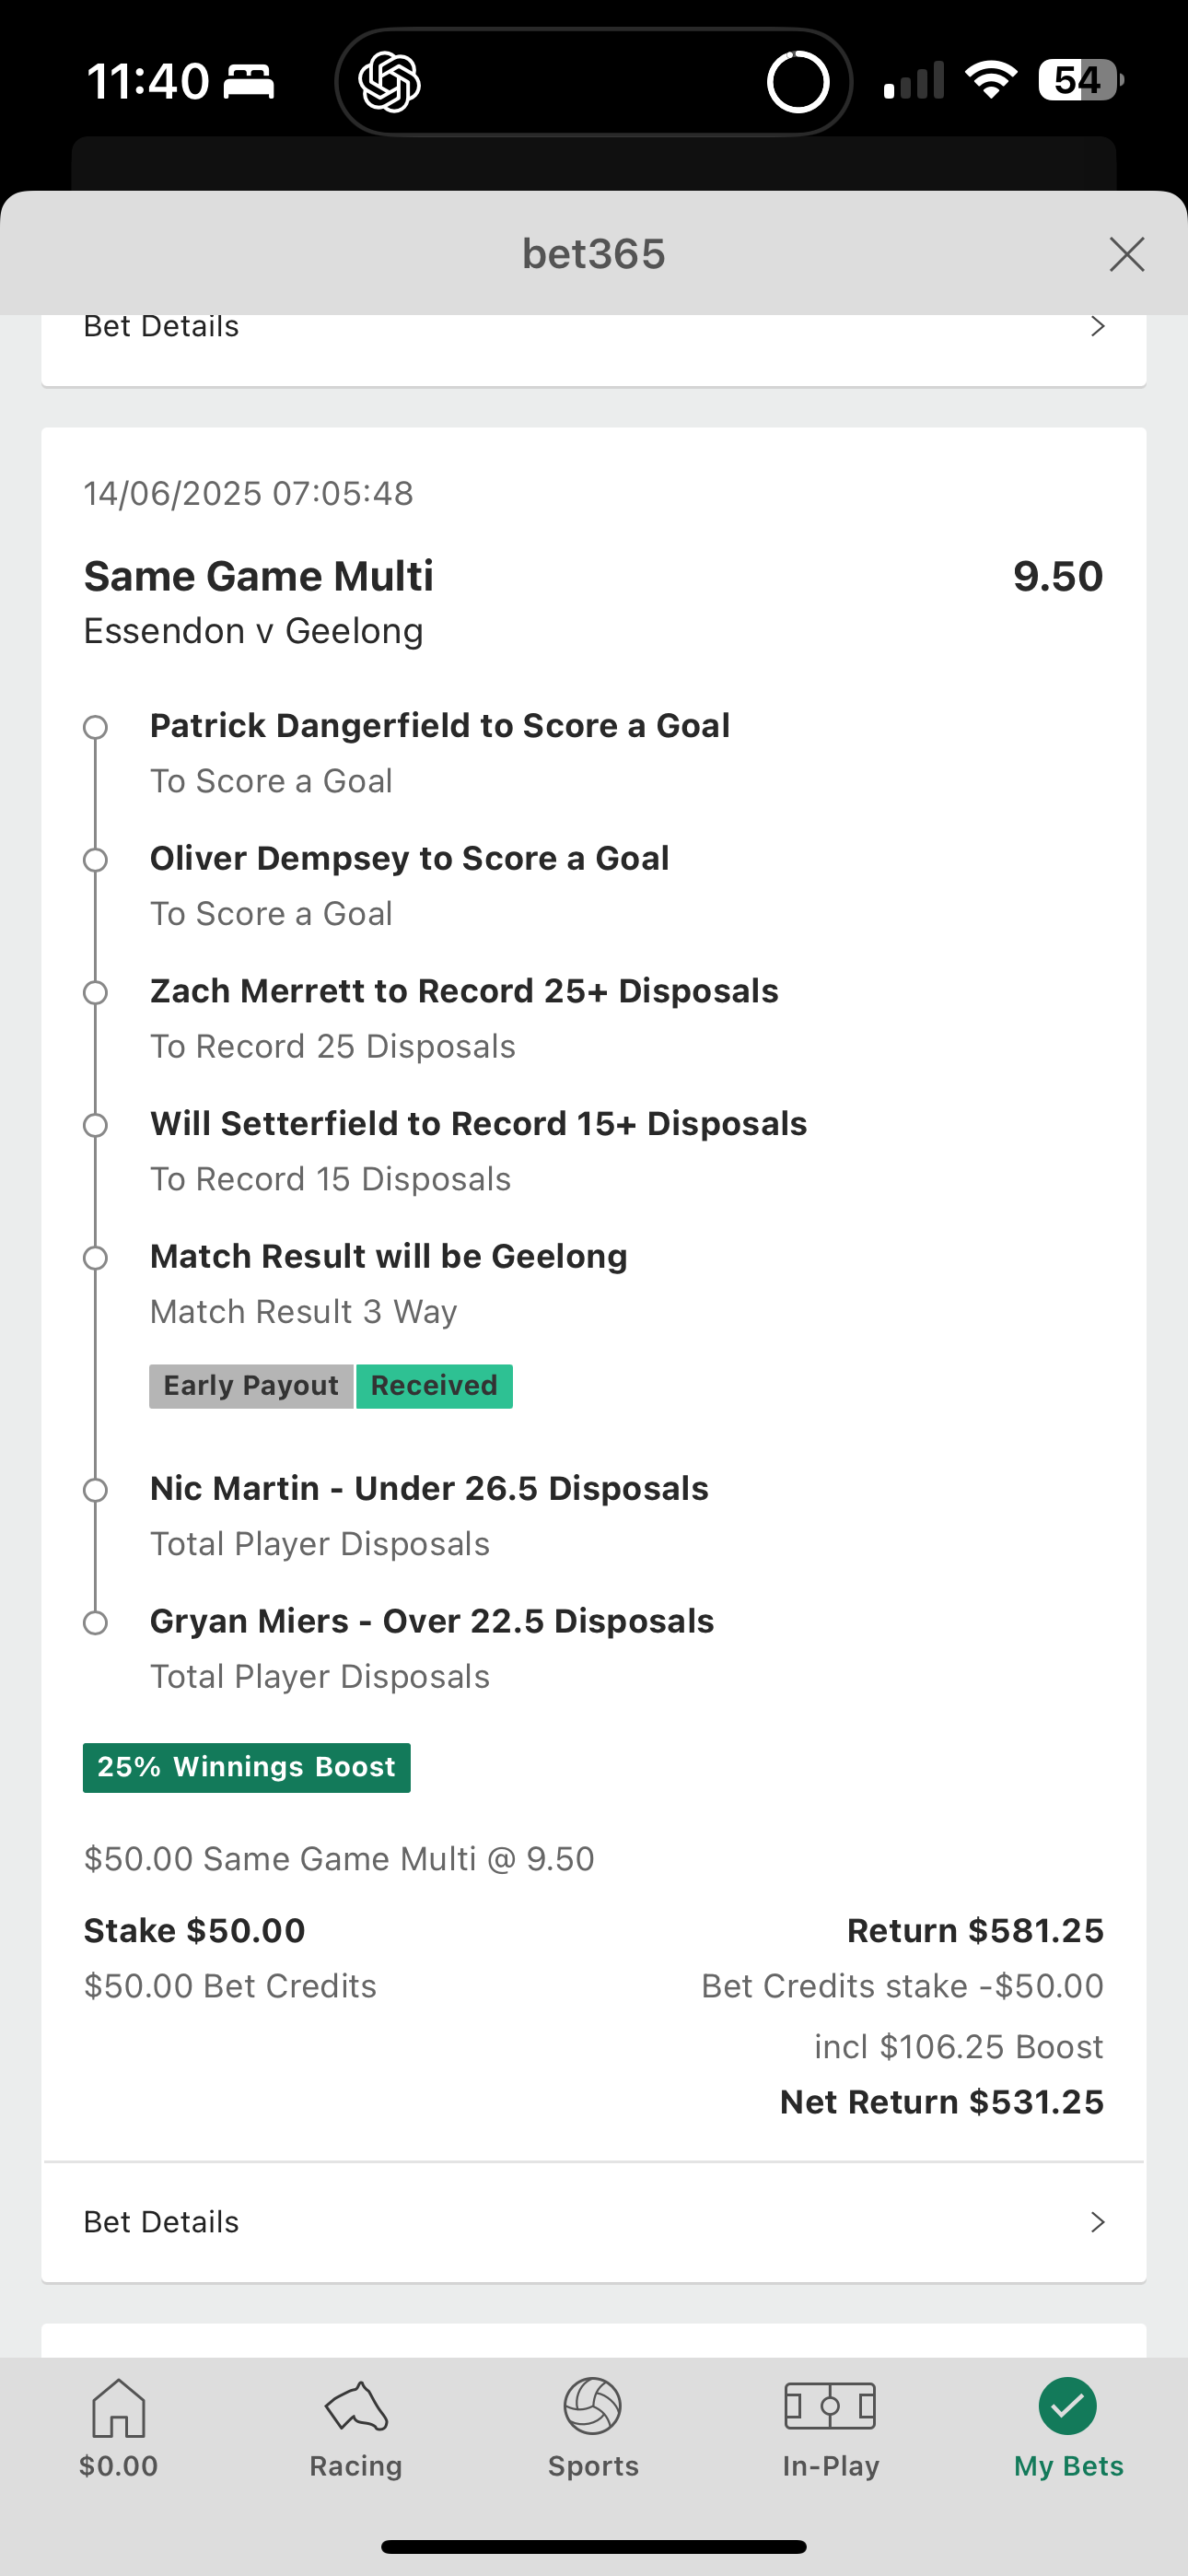Tap the Same Game Multi title
This screenshot has height=2576, width=1188.
259,576
